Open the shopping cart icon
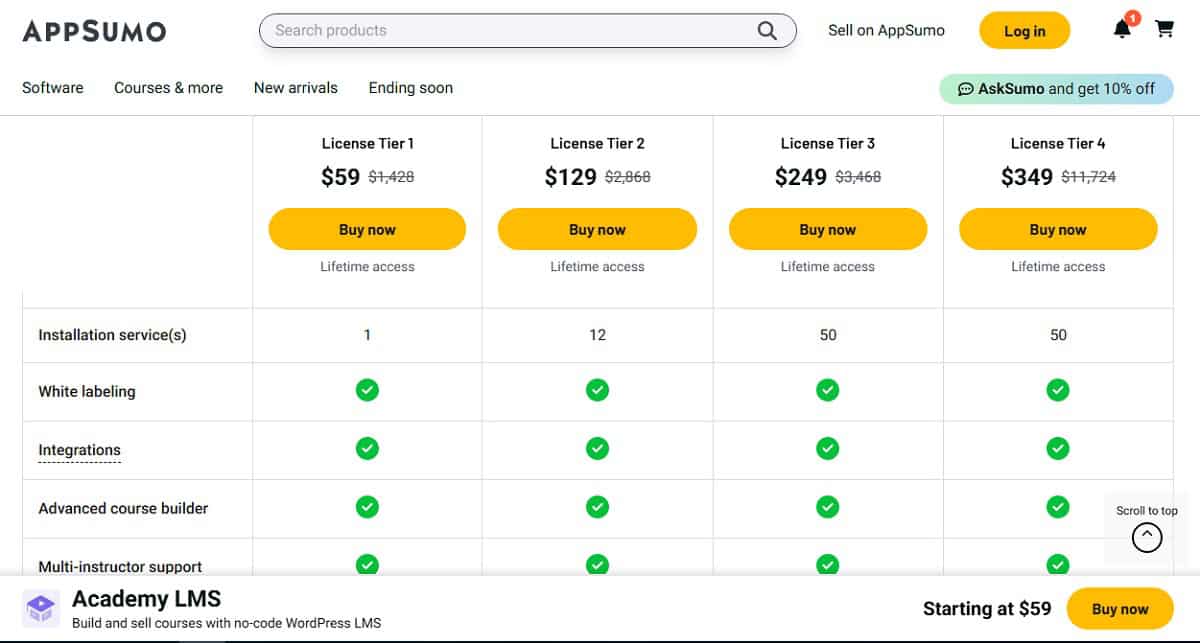Viewport: 1200px width, 643px height. click(1164, 29)
